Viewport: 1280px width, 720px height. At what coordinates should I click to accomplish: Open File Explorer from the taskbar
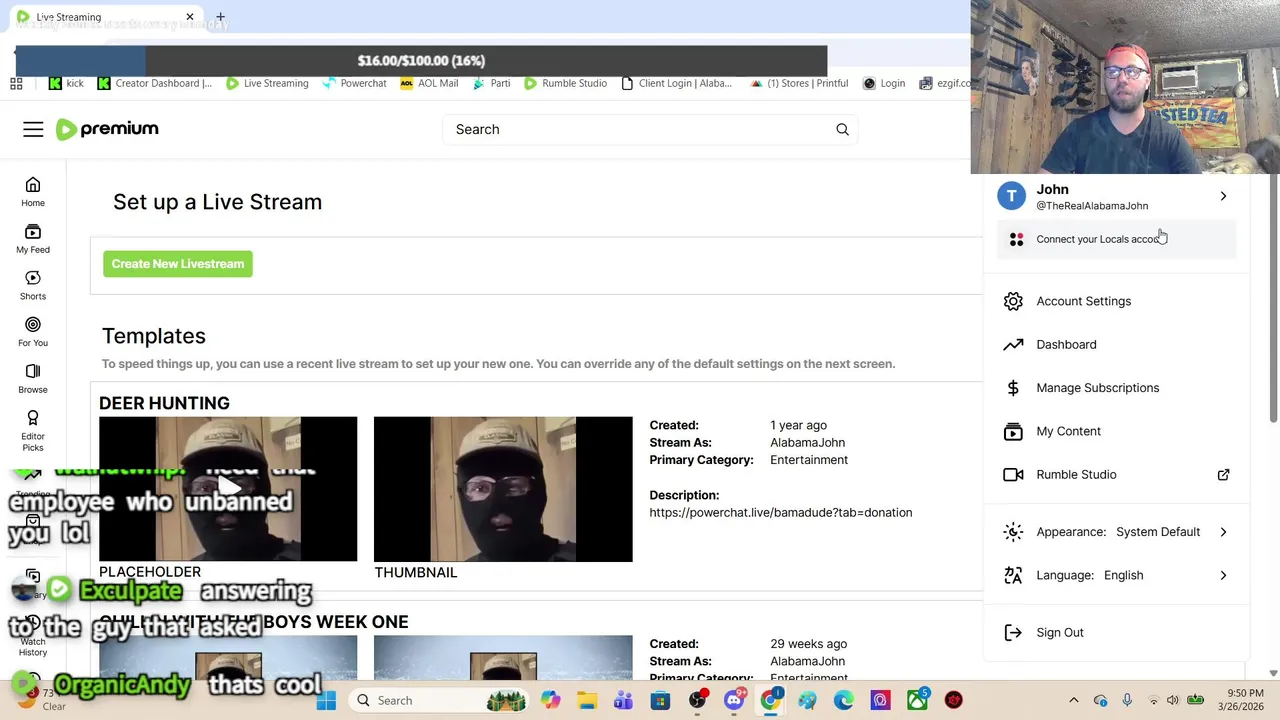click(587, 700)
